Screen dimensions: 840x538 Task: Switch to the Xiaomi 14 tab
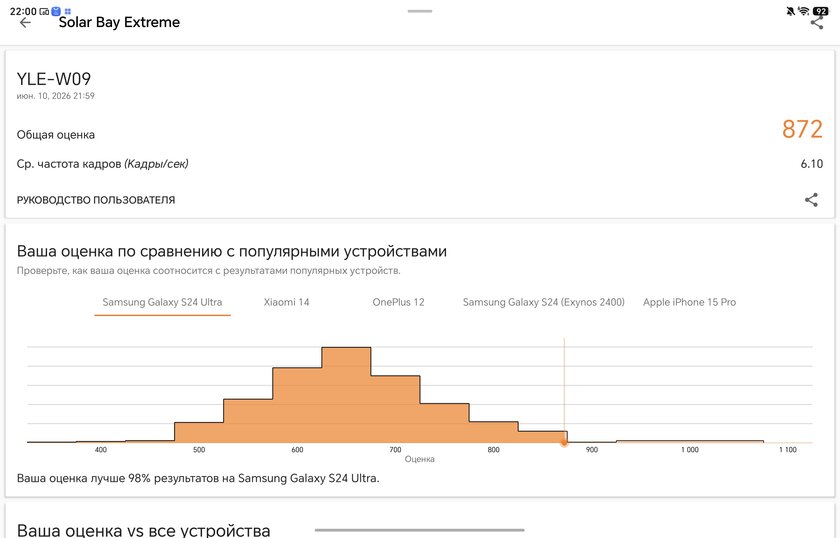click(287, 302)
